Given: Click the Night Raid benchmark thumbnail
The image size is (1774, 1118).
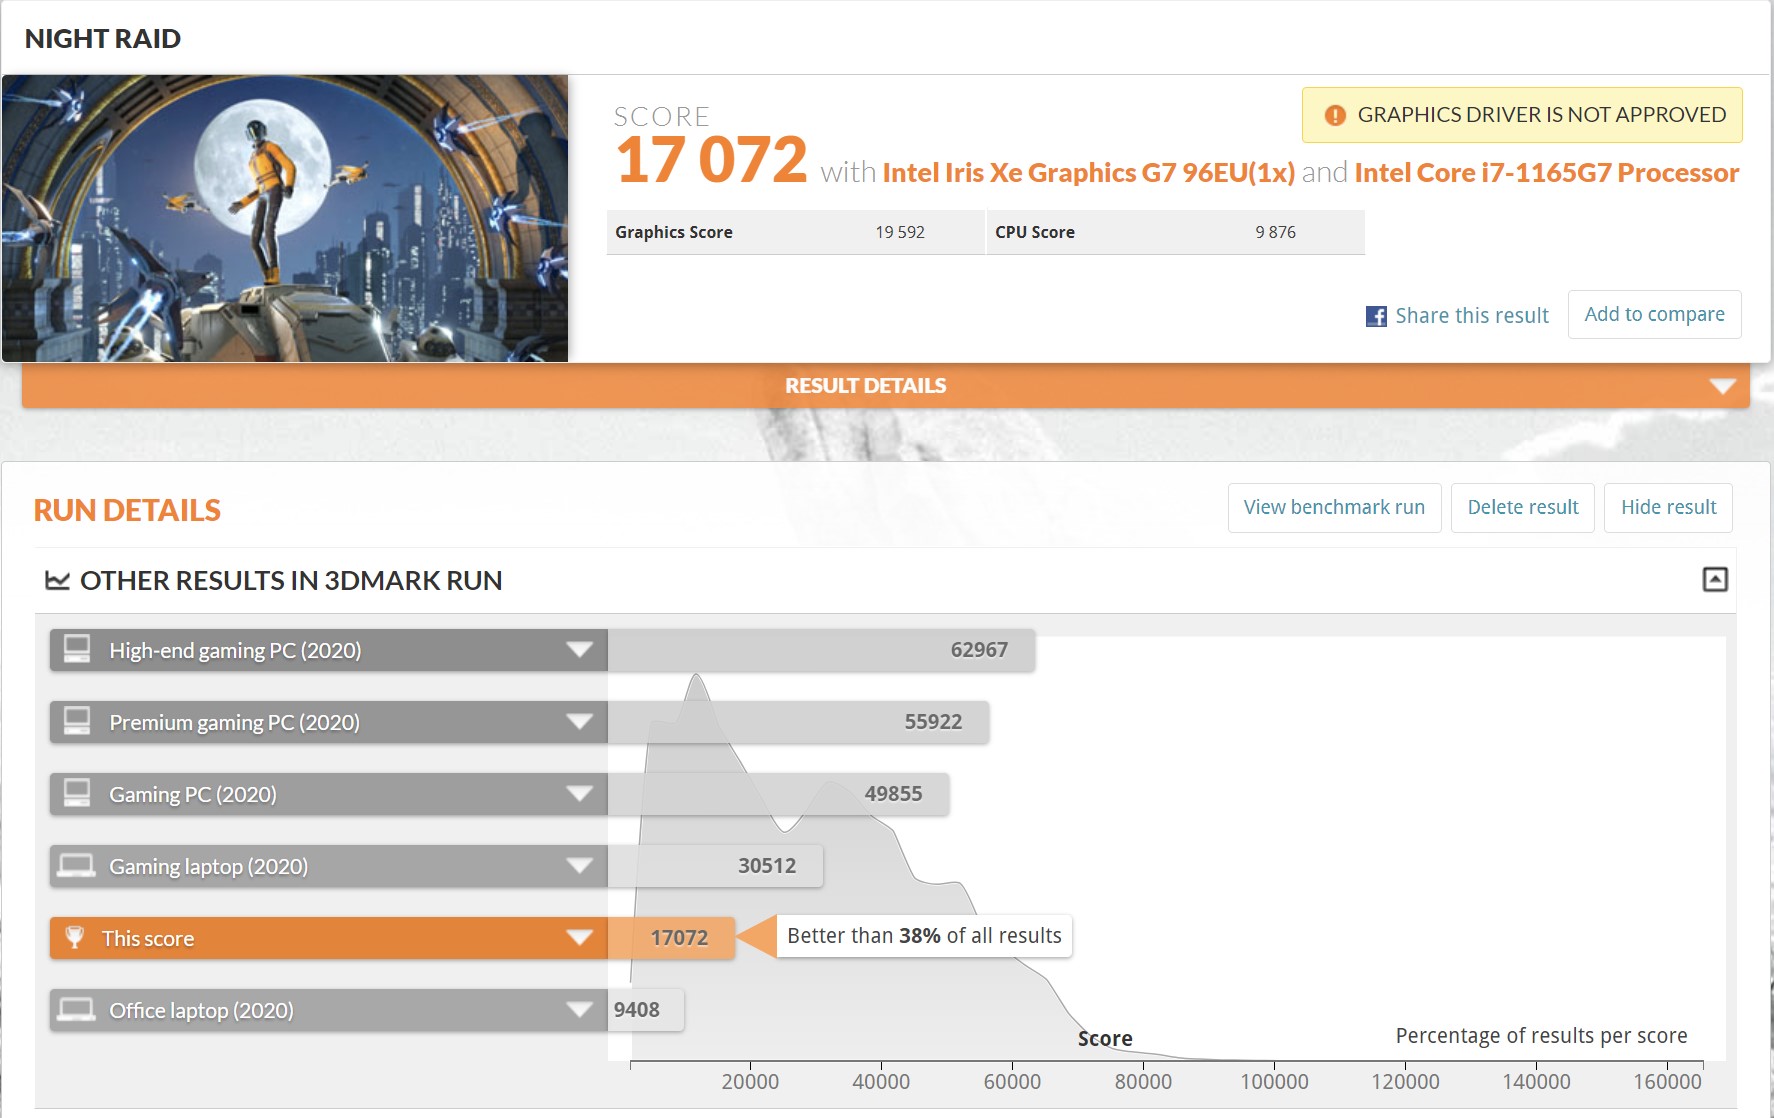Looking at the screenshot, I should pos(285,218).
